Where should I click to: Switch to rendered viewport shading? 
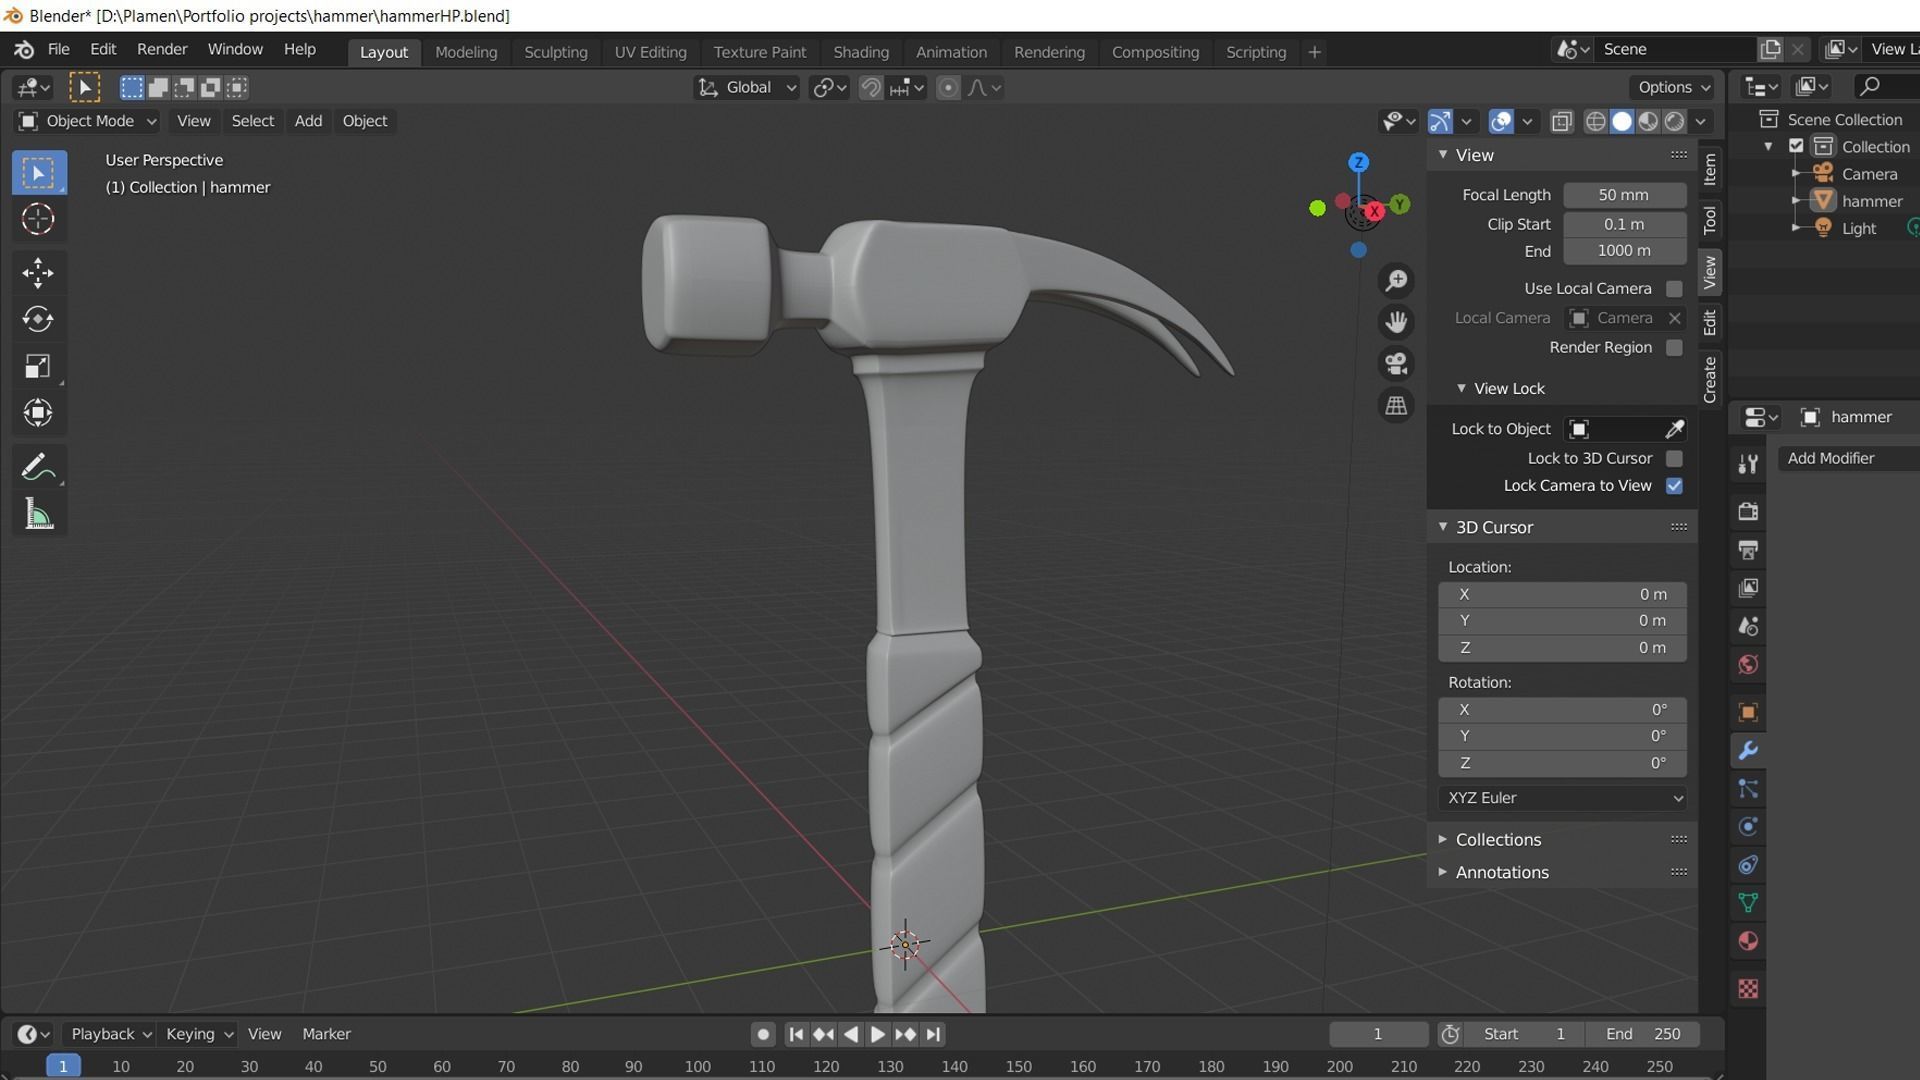pos(1674,121)
